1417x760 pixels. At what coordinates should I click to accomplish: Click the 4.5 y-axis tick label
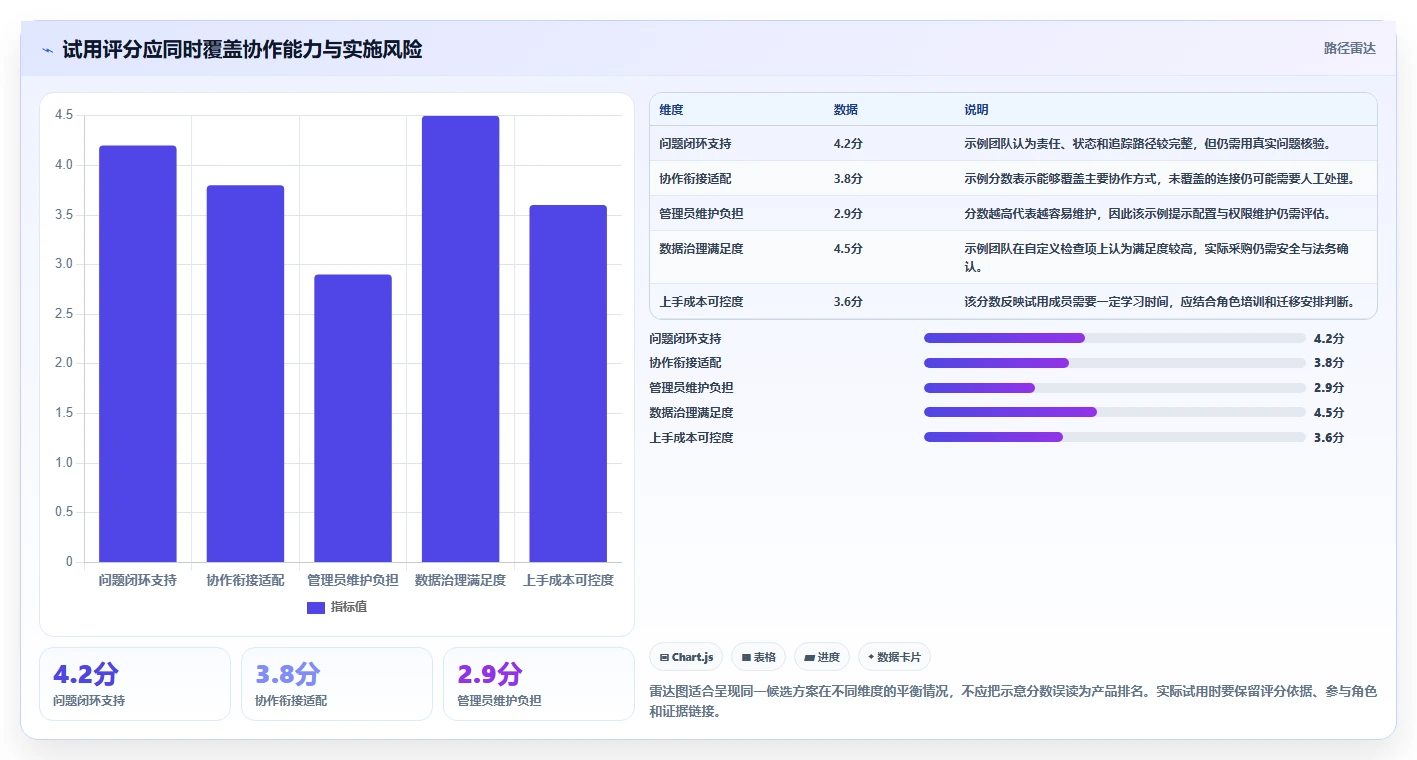tap(64, 115)
